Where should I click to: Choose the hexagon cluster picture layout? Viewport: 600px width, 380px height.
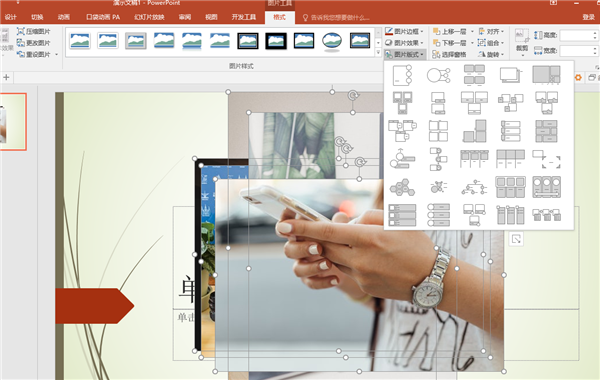[x=402, y=188]
